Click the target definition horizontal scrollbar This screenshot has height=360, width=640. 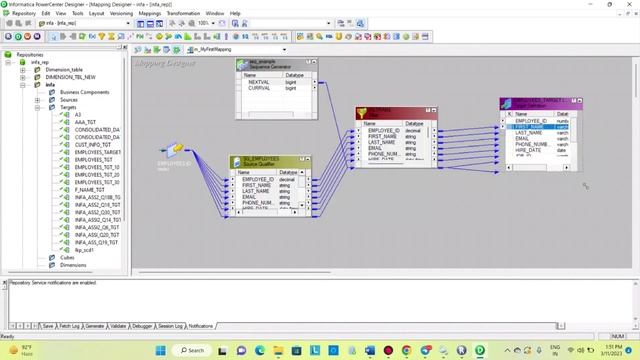[x=538, y=168]
